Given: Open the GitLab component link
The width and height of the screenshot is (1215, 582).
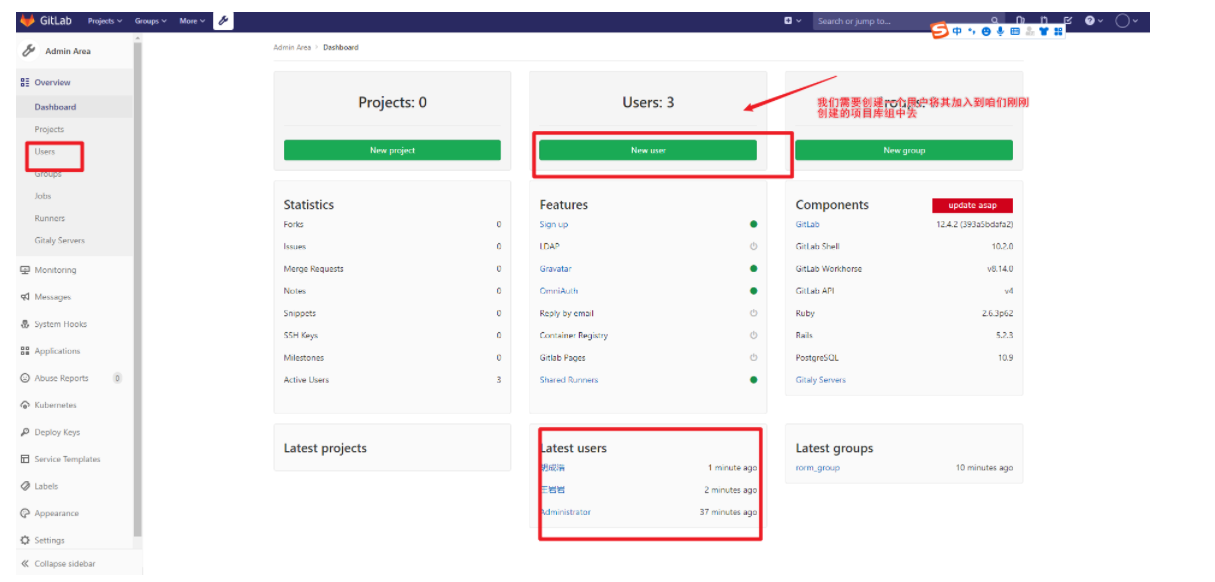Looking at the screenshot, I should (807, 224).
